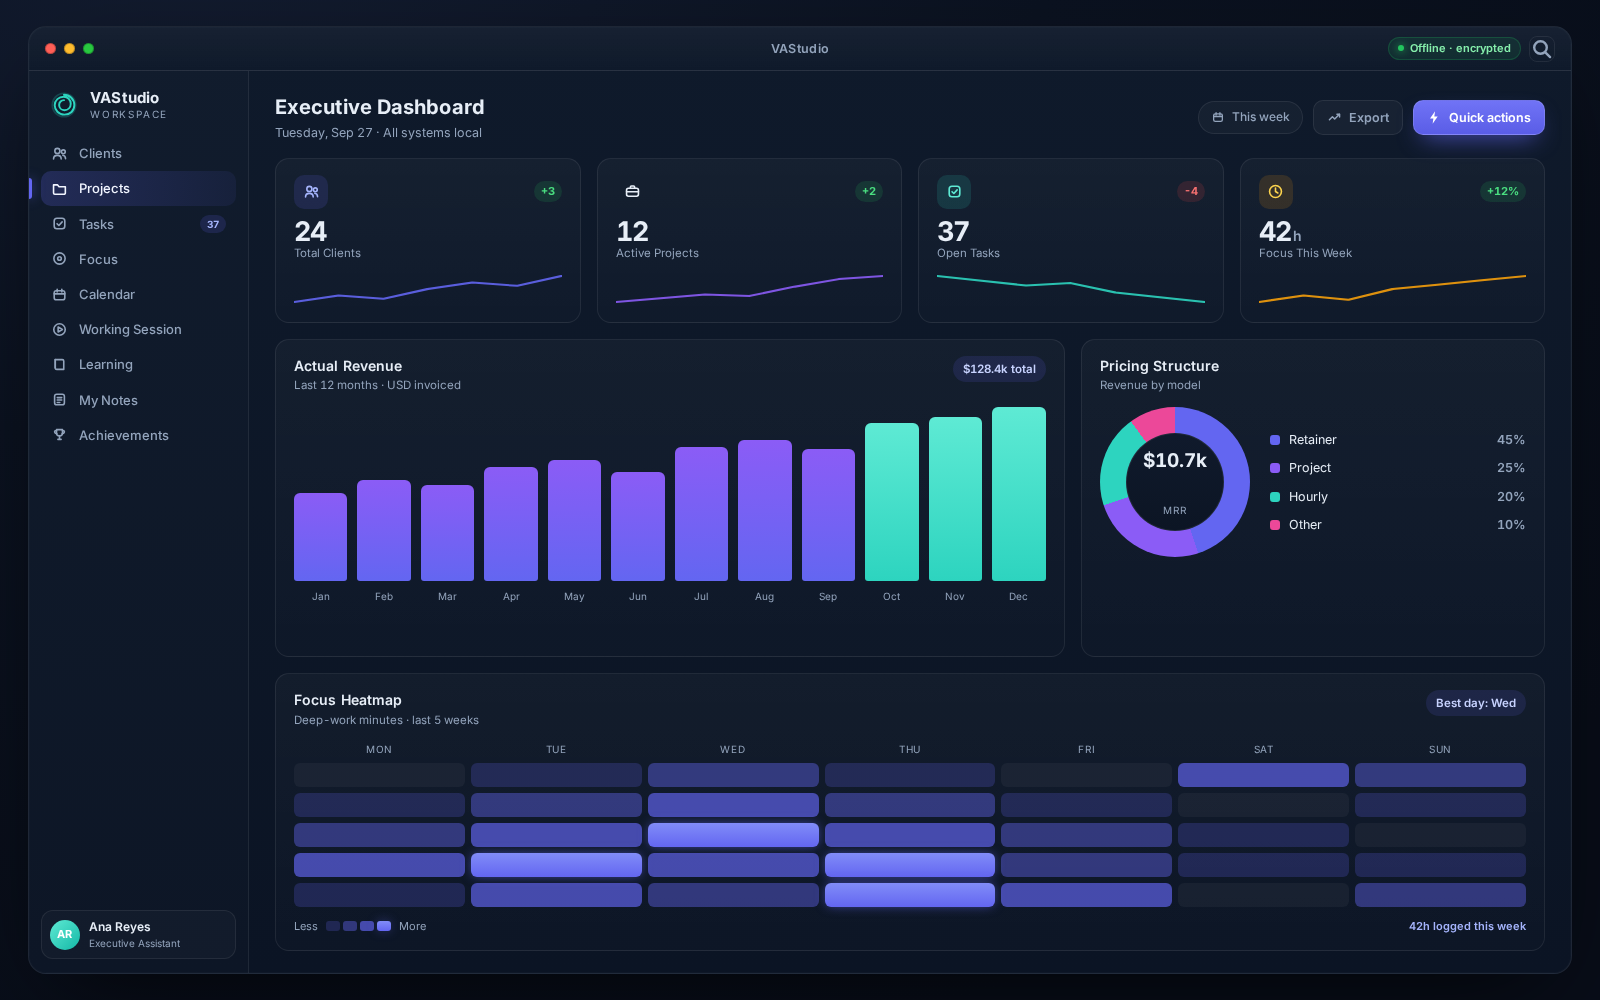The image size is (1600, 1000).
Task: Click the lightning bolt on Quick actions
Action: tap(1434, 118)
